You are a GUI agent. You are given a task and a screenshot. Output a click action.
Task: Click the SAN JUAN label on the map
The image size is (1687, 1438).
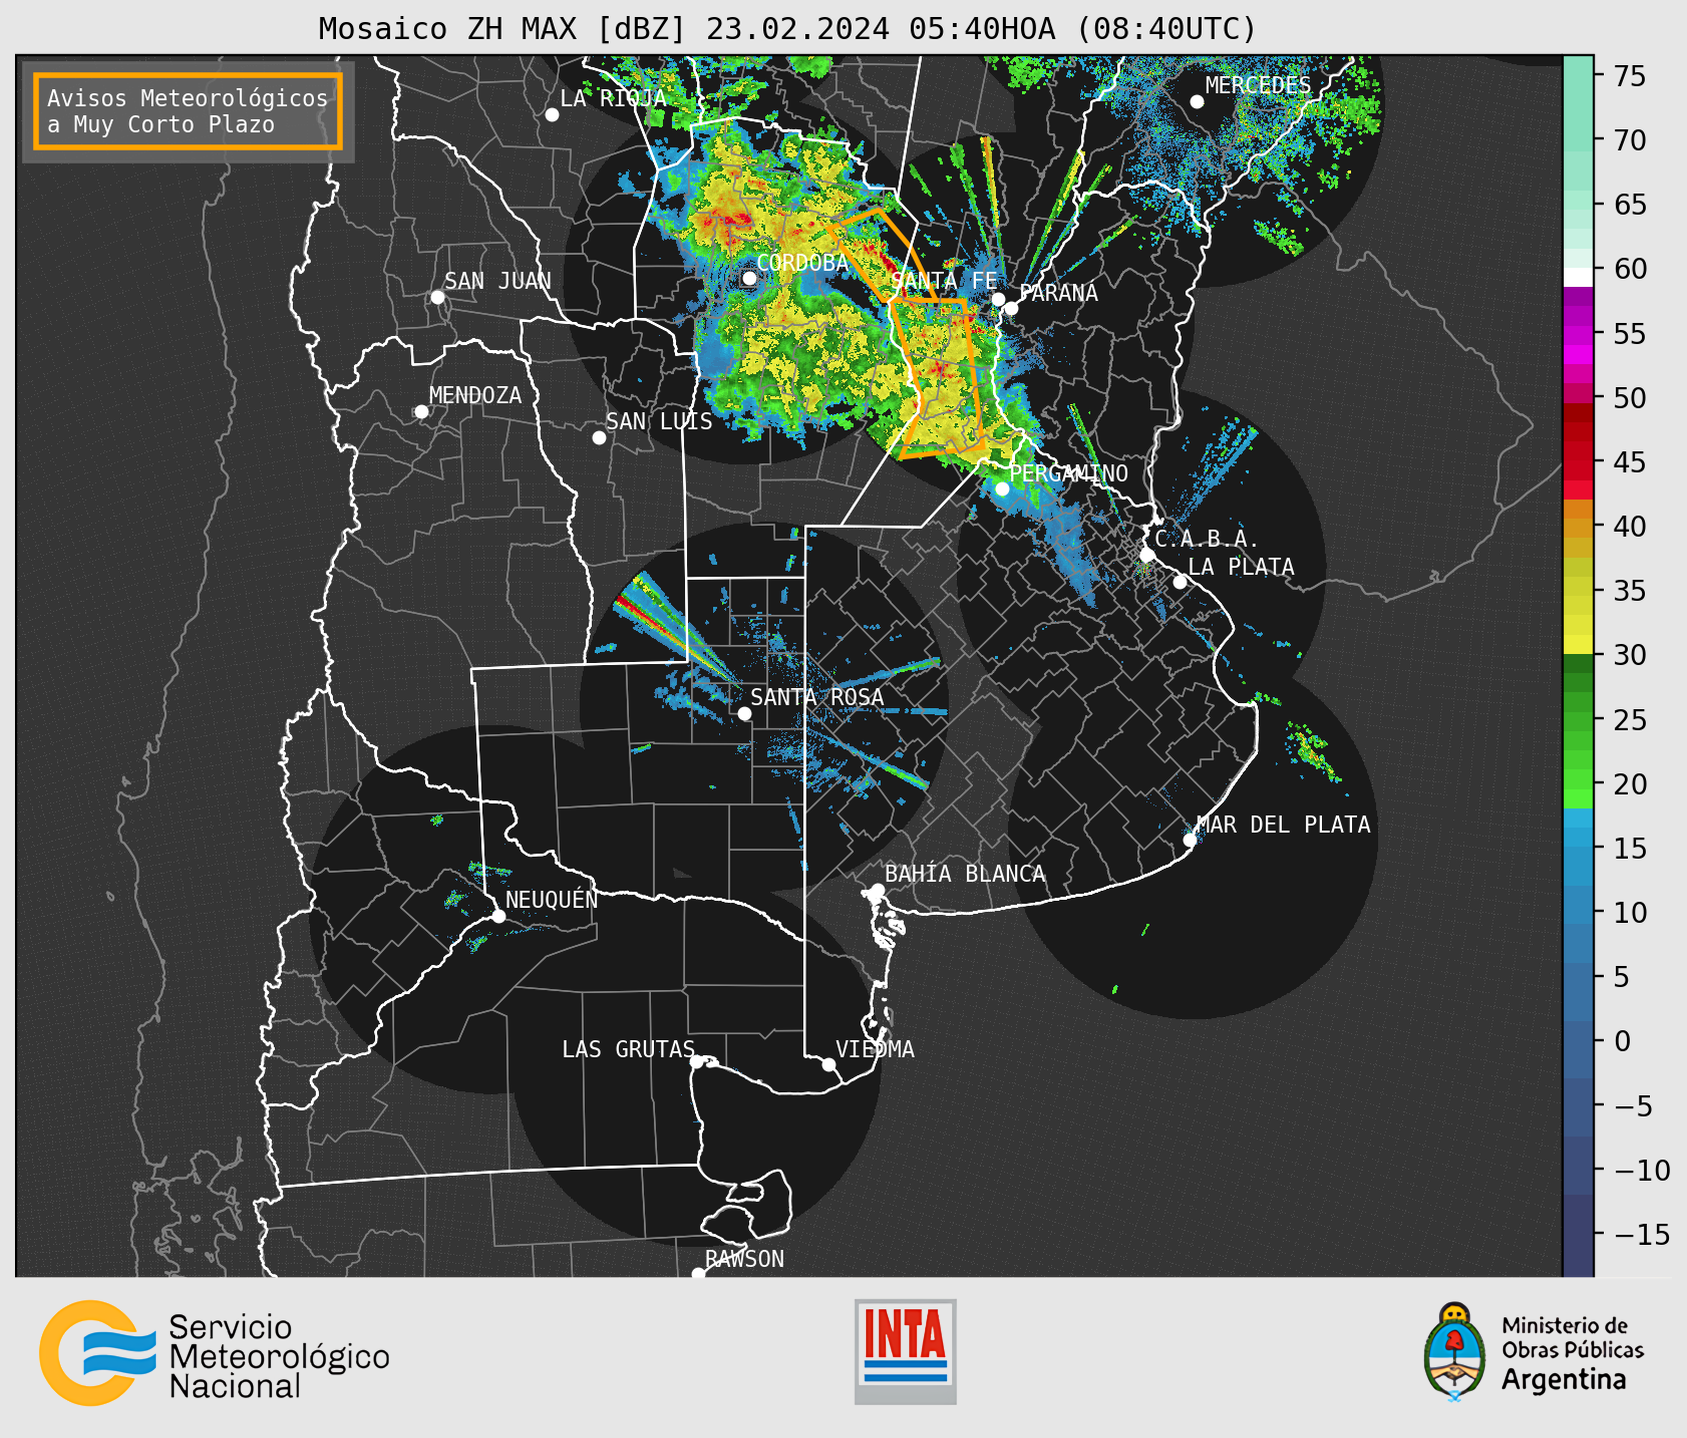click(x=498, y=281)
